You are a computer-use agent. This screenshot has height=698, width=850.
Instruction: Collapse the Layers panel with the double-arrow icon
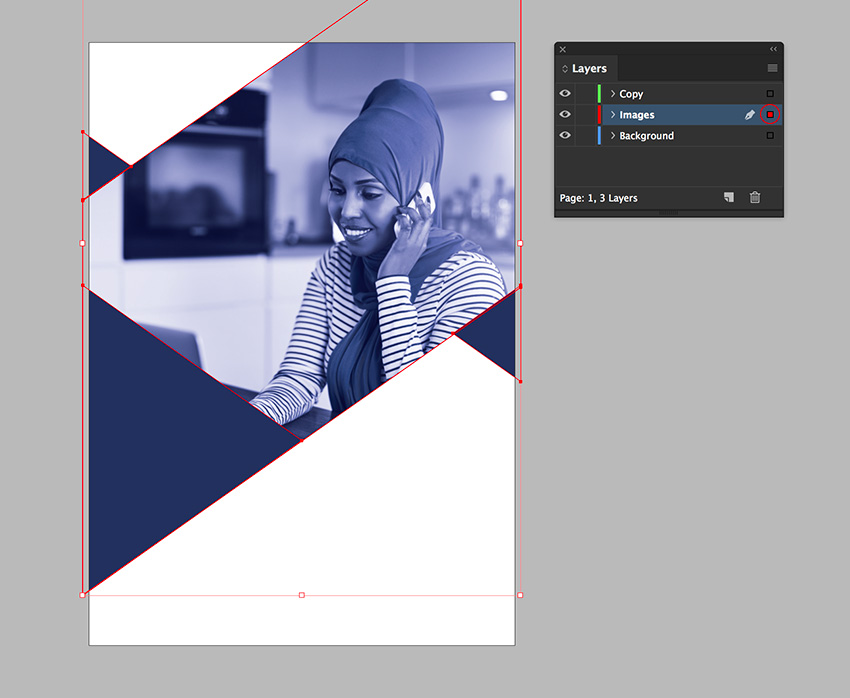[773, 49]
